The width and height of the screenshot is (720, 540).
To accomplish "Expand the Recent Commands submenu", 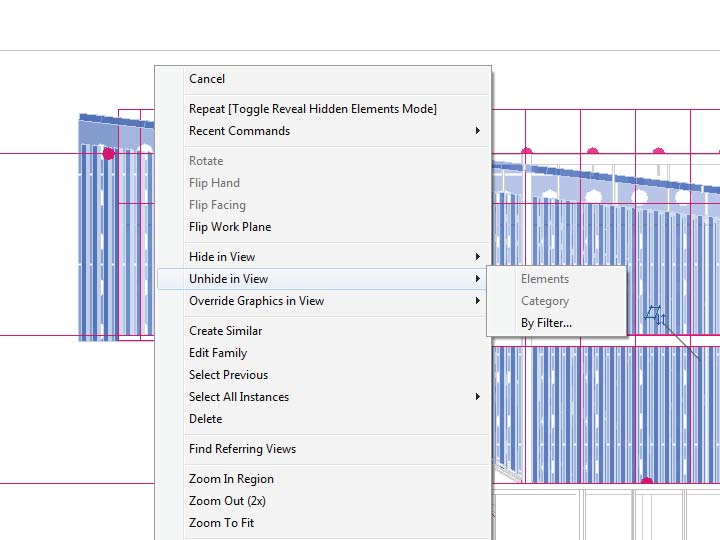I will [239, 131].
